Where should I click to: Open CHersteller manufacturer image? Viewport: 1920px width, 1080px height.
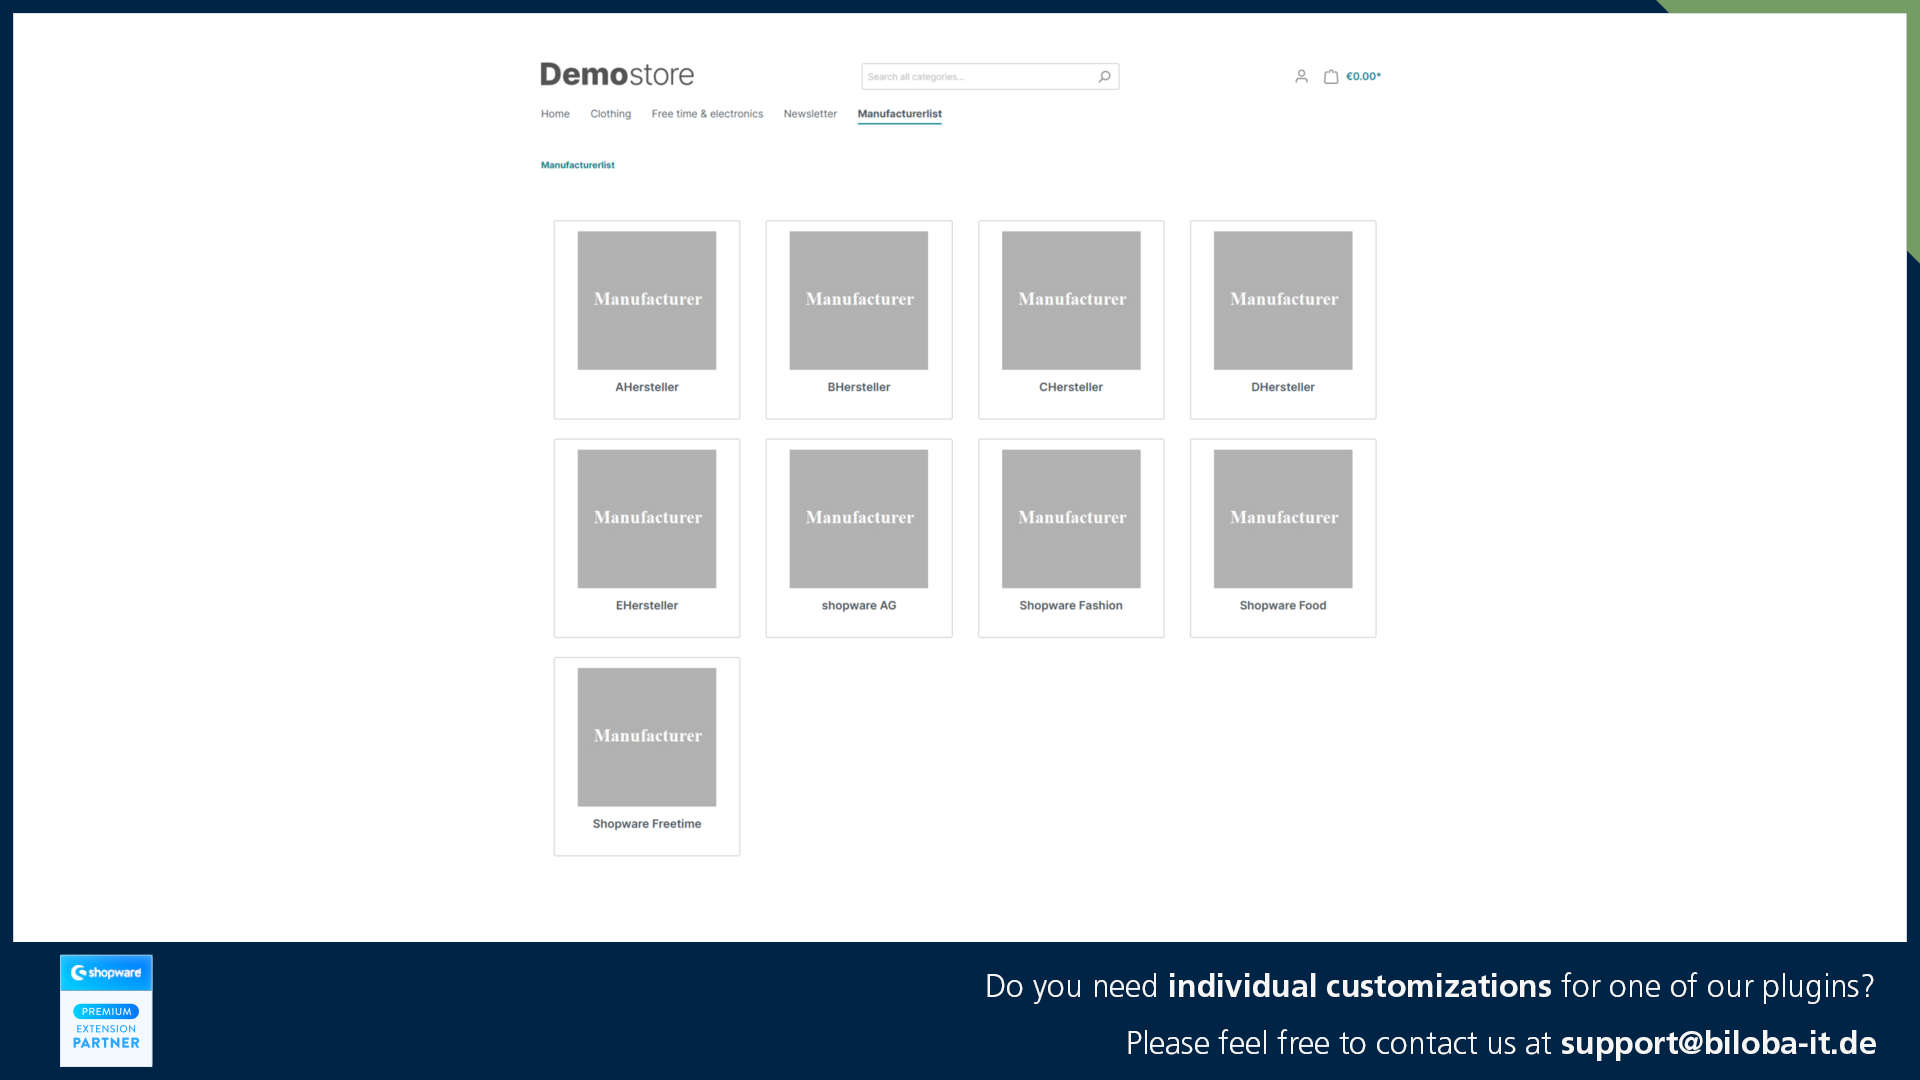[1071, 301]
